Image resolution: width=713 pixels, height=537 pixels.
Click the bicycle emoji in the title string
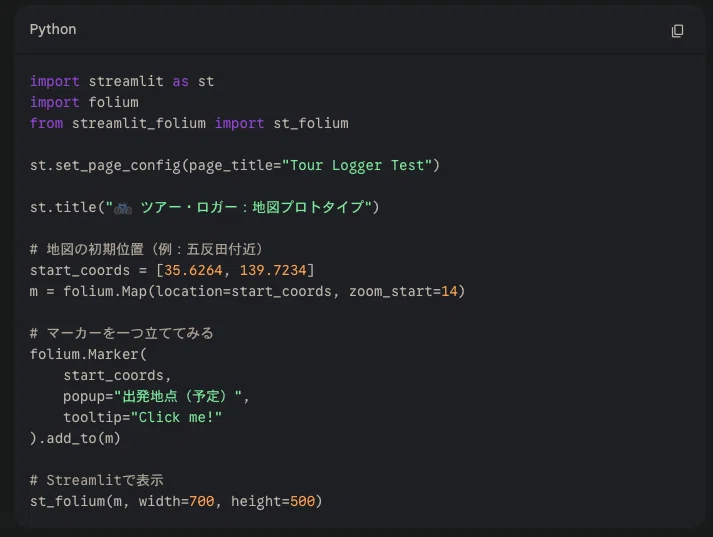123,208
